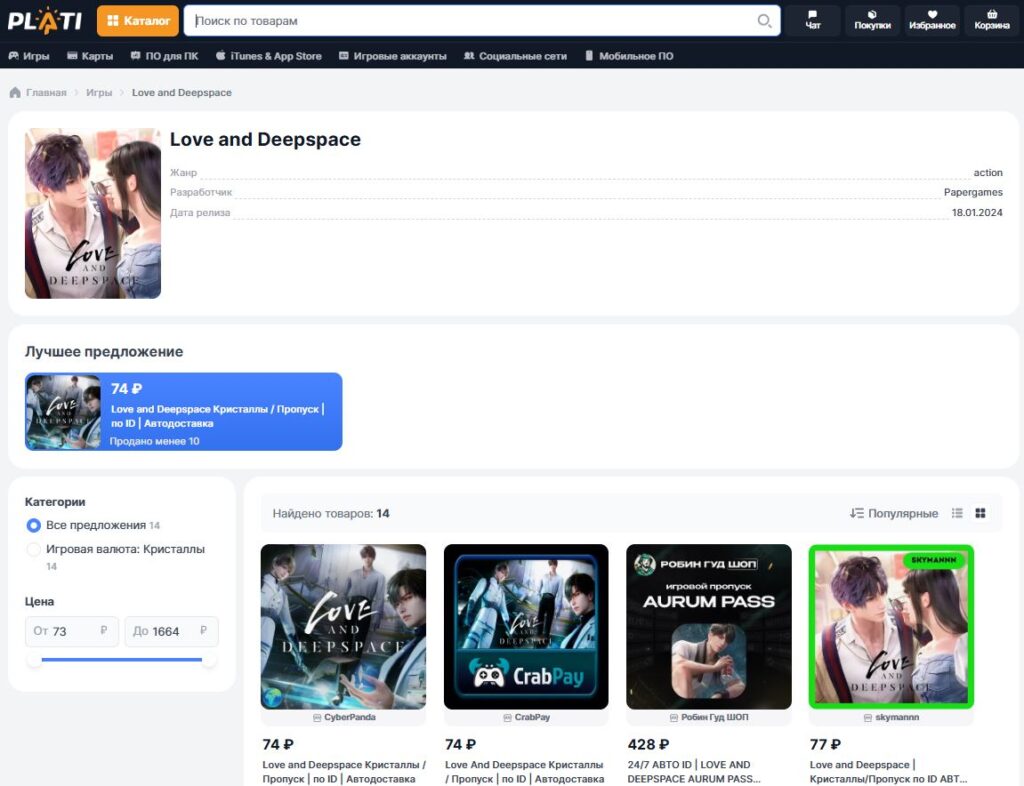
Task: Open 24/7 АВТО ID AURUM PASS title
Action: 694,772
